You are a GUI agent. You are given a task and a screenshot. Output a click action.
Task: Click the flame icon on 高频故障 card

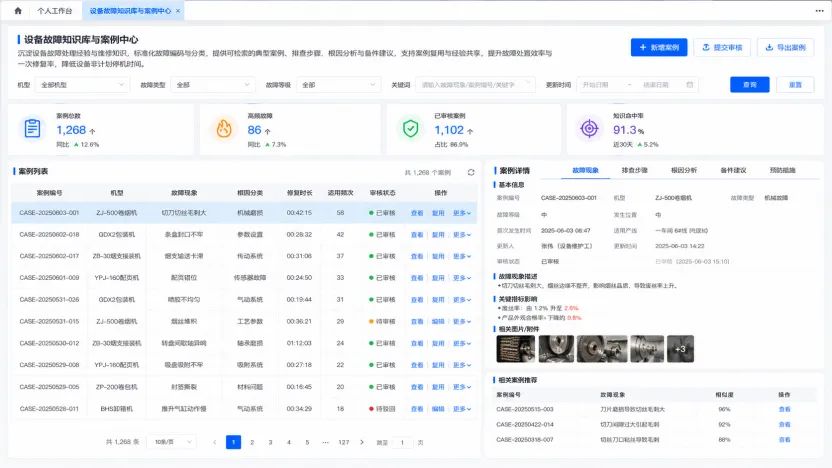click(x=224, y=128)
